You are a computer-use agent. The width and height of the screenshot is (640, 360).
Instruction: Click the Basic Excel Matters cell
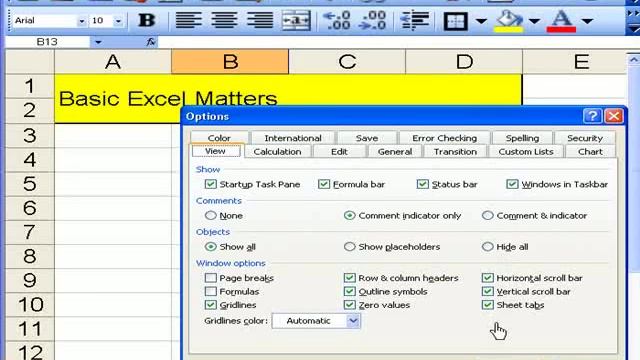pyautogui.click(x=288, y=98)
